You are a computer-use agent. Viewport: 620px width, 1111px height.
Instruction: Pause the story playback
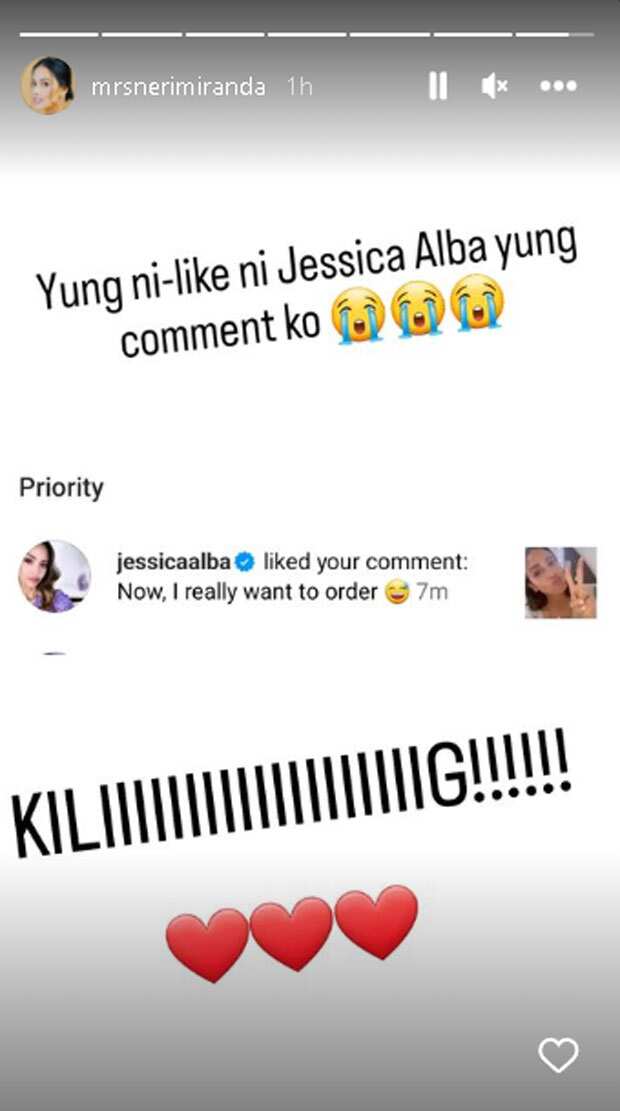(438, 86)
